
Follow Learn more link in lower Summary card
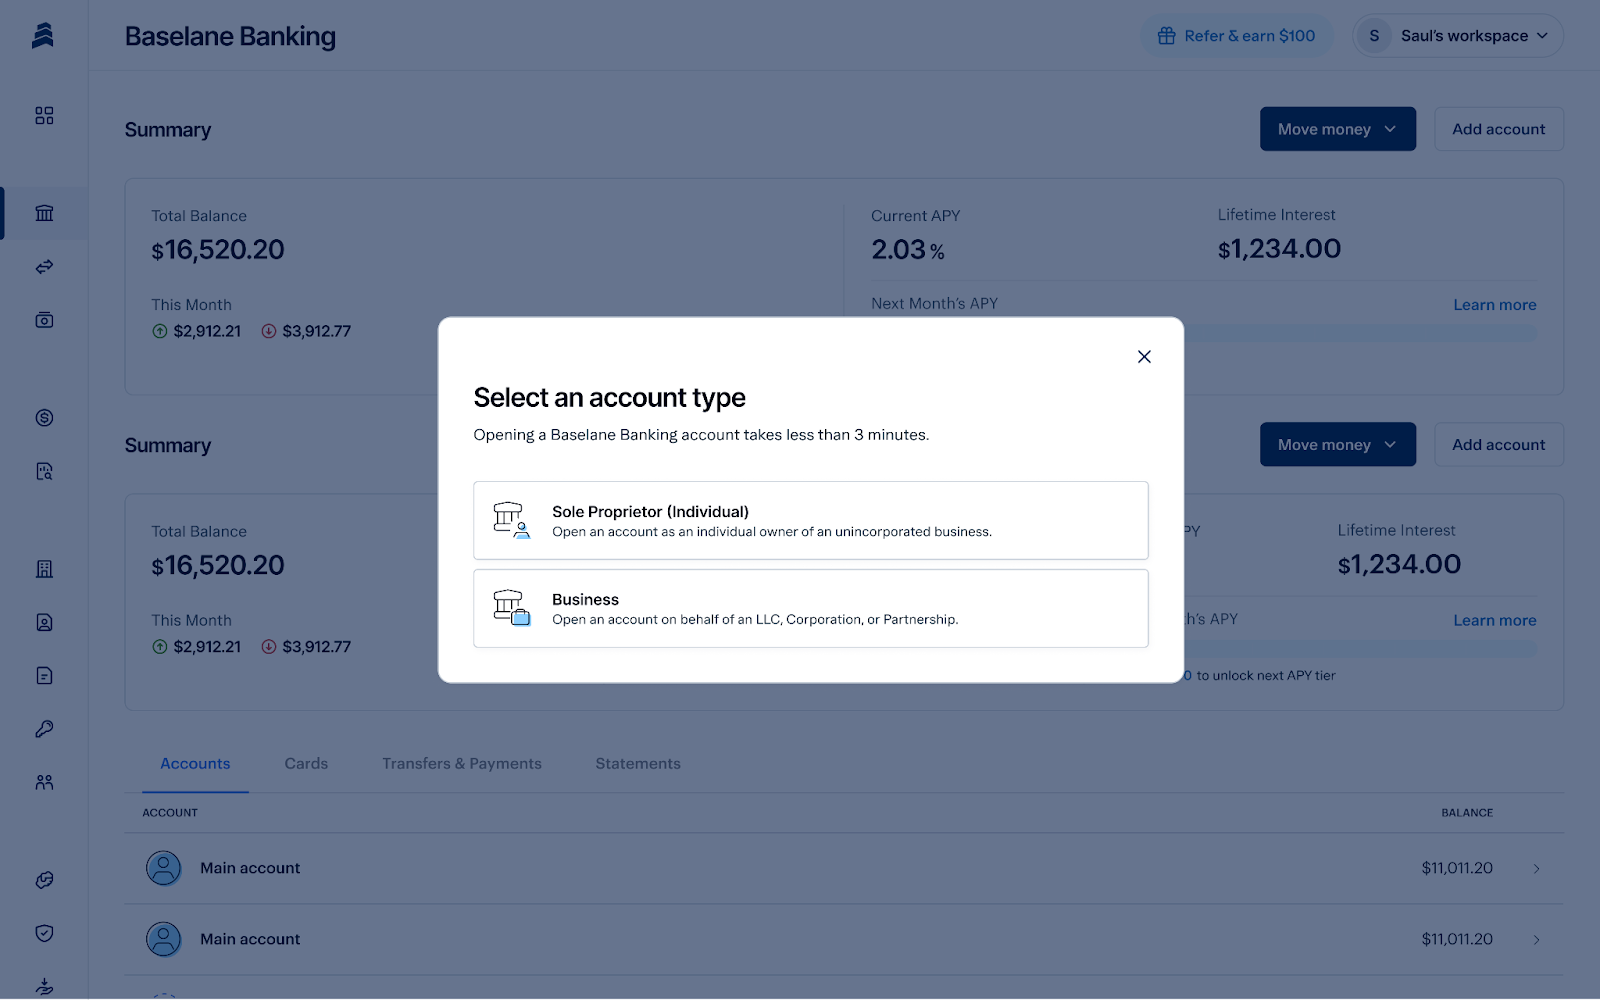[1494, 620]
